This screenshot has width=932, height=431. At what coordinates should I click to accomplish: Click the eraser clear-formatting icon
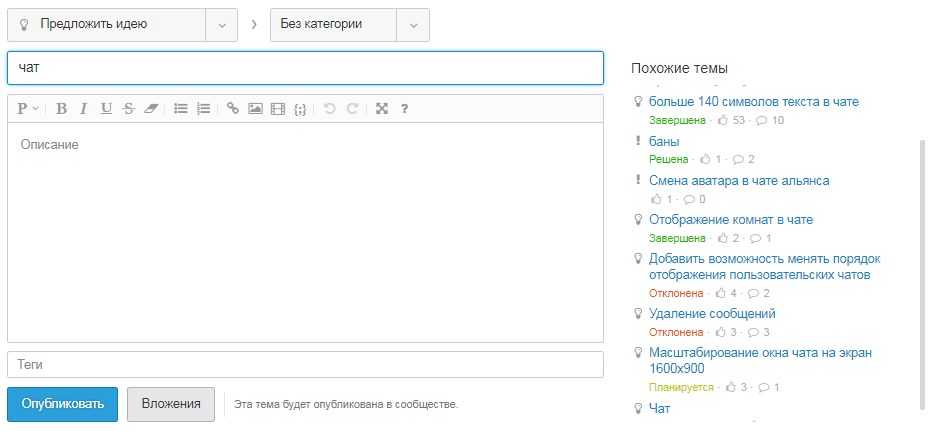tap(151, 109)
